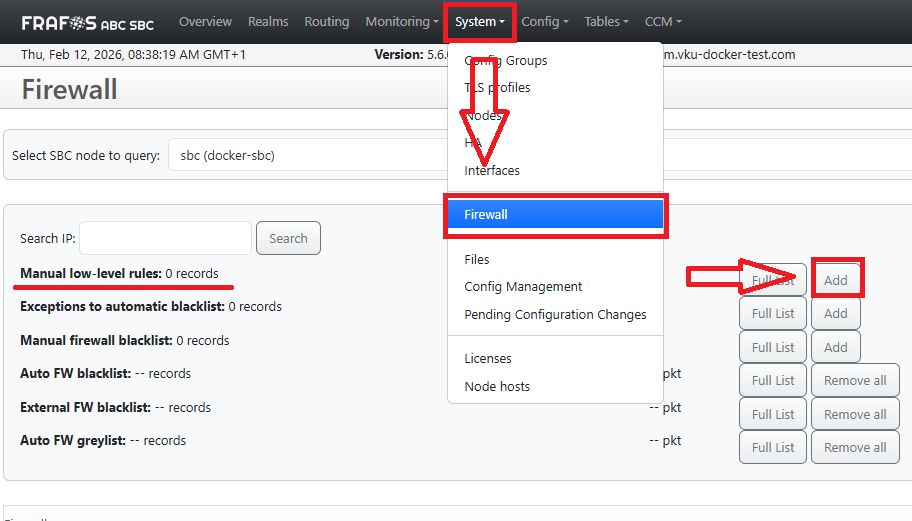This screenshot has width=912, height=521.
Task: Choose Interfaces in the System menu
Action: (x=492, y=171)
